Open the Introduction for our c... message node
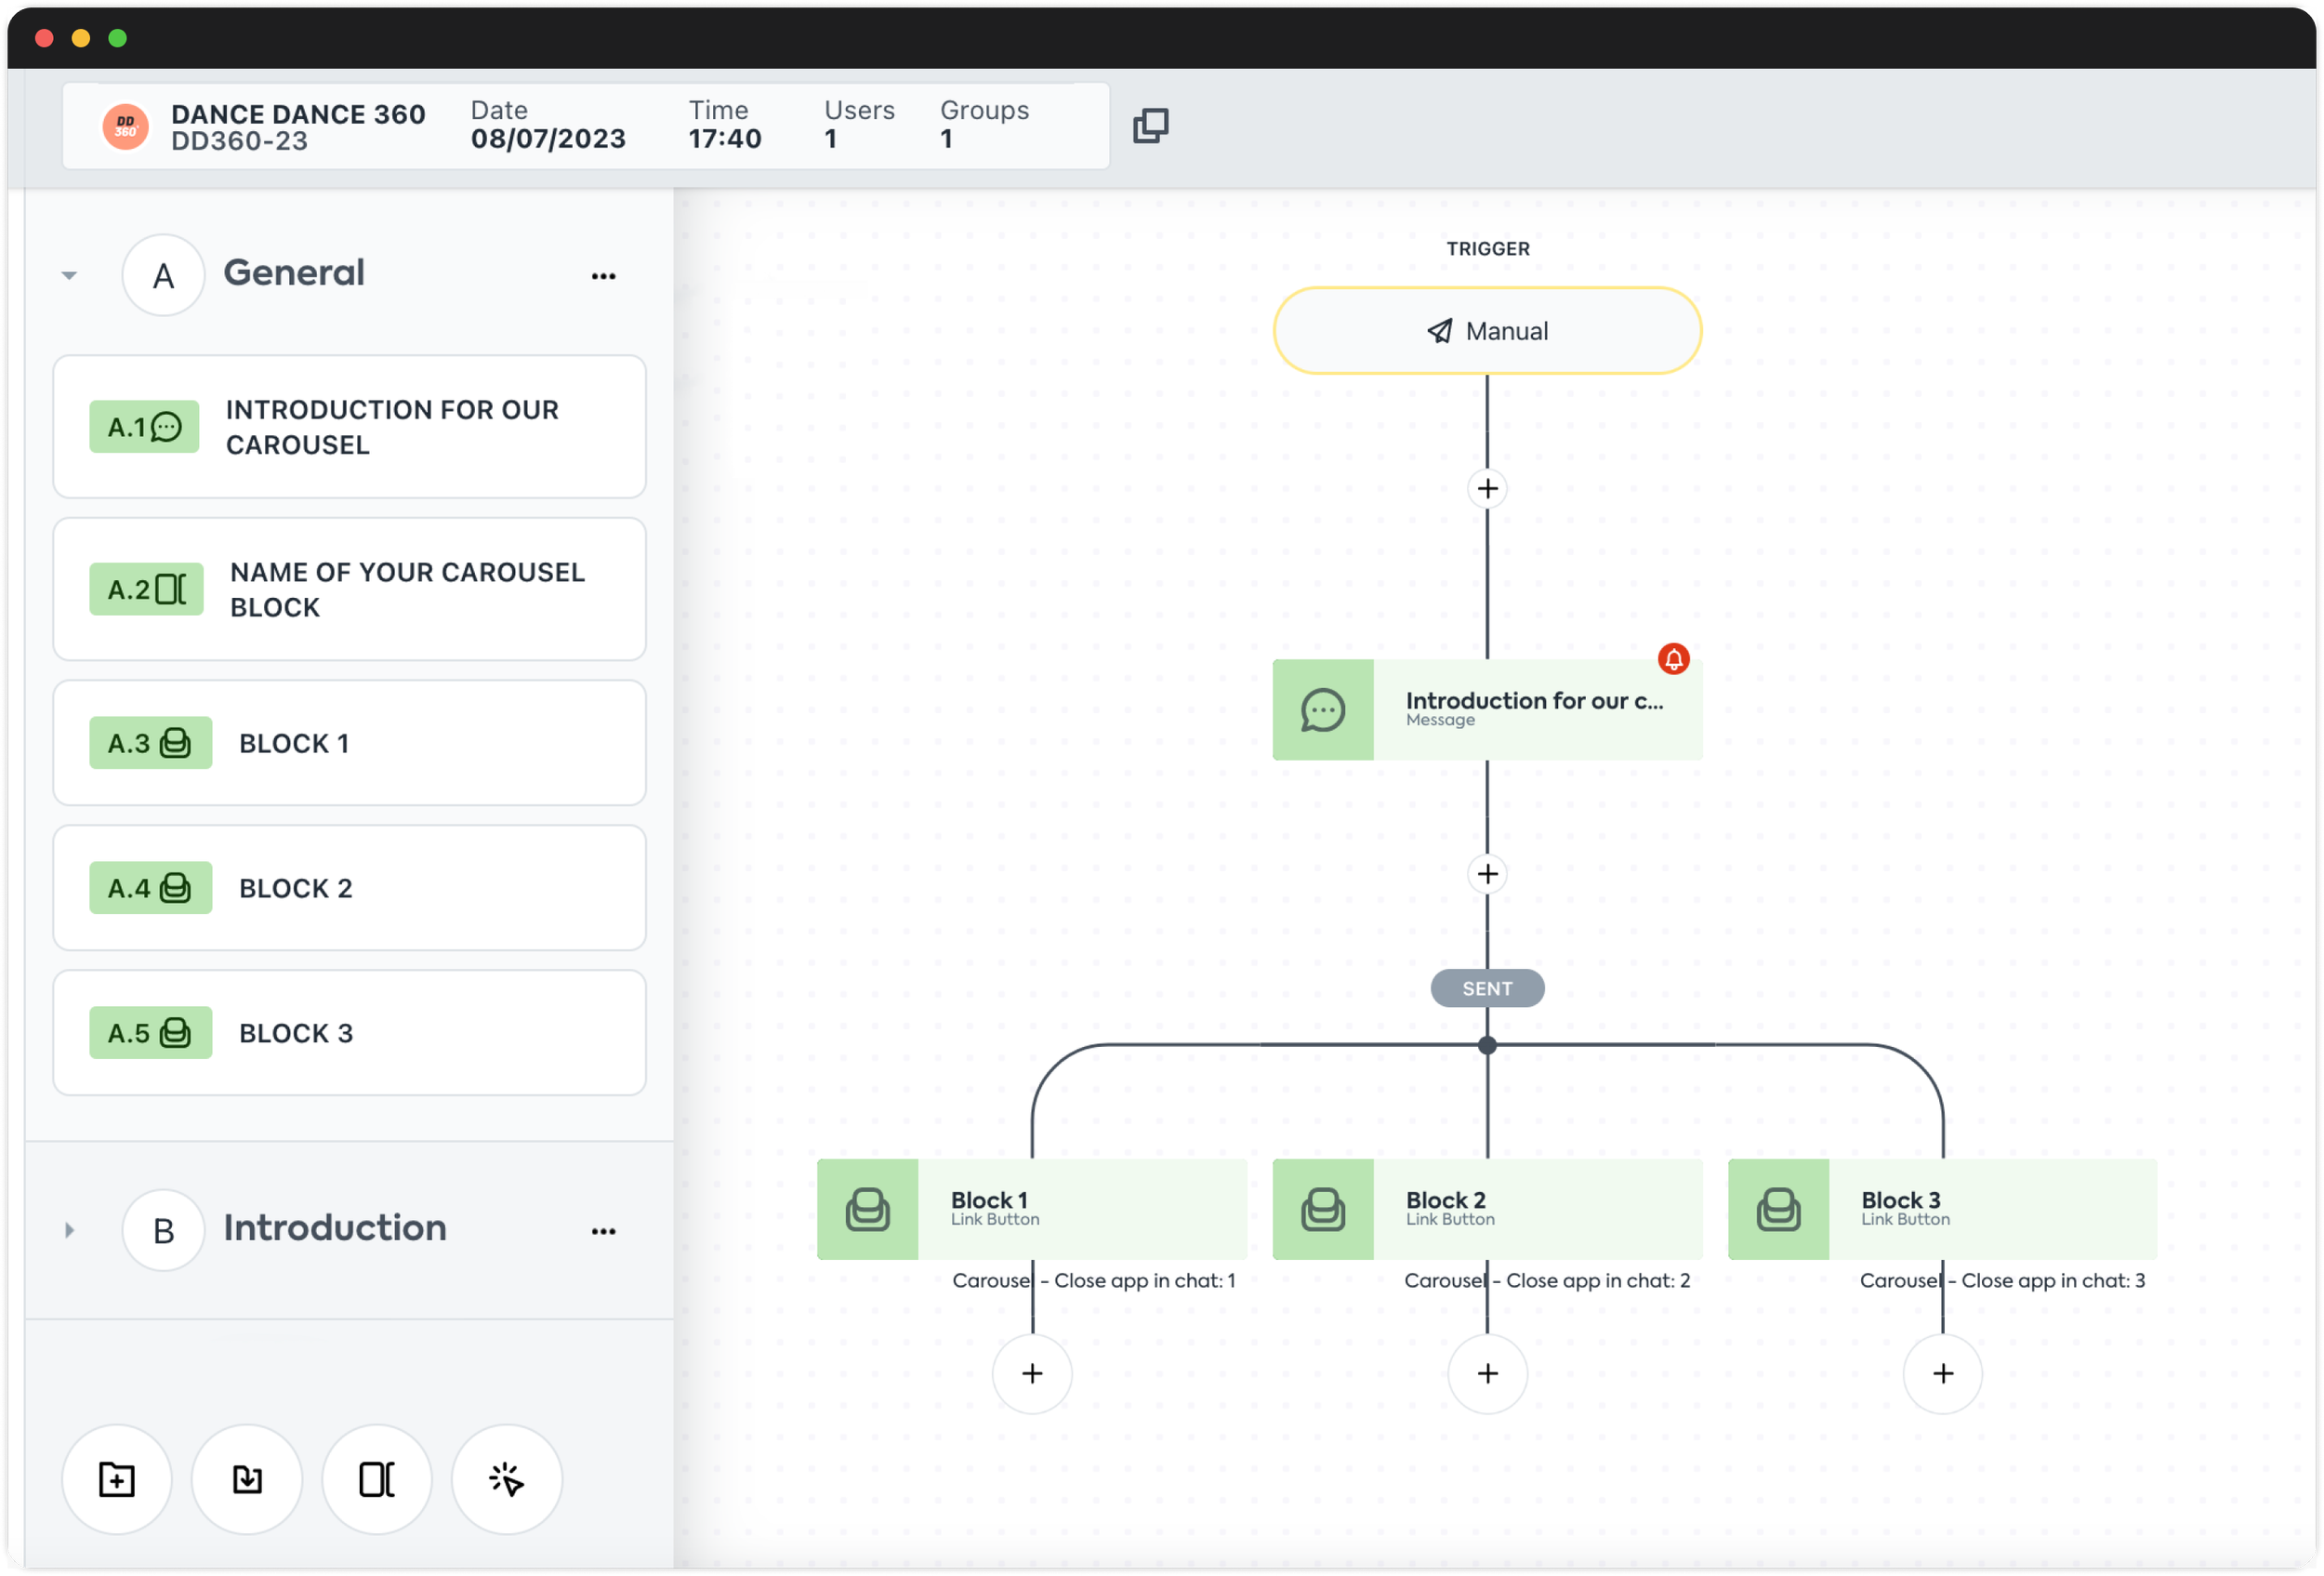Screen dimensions: 2324x1576 (1488, 710)
